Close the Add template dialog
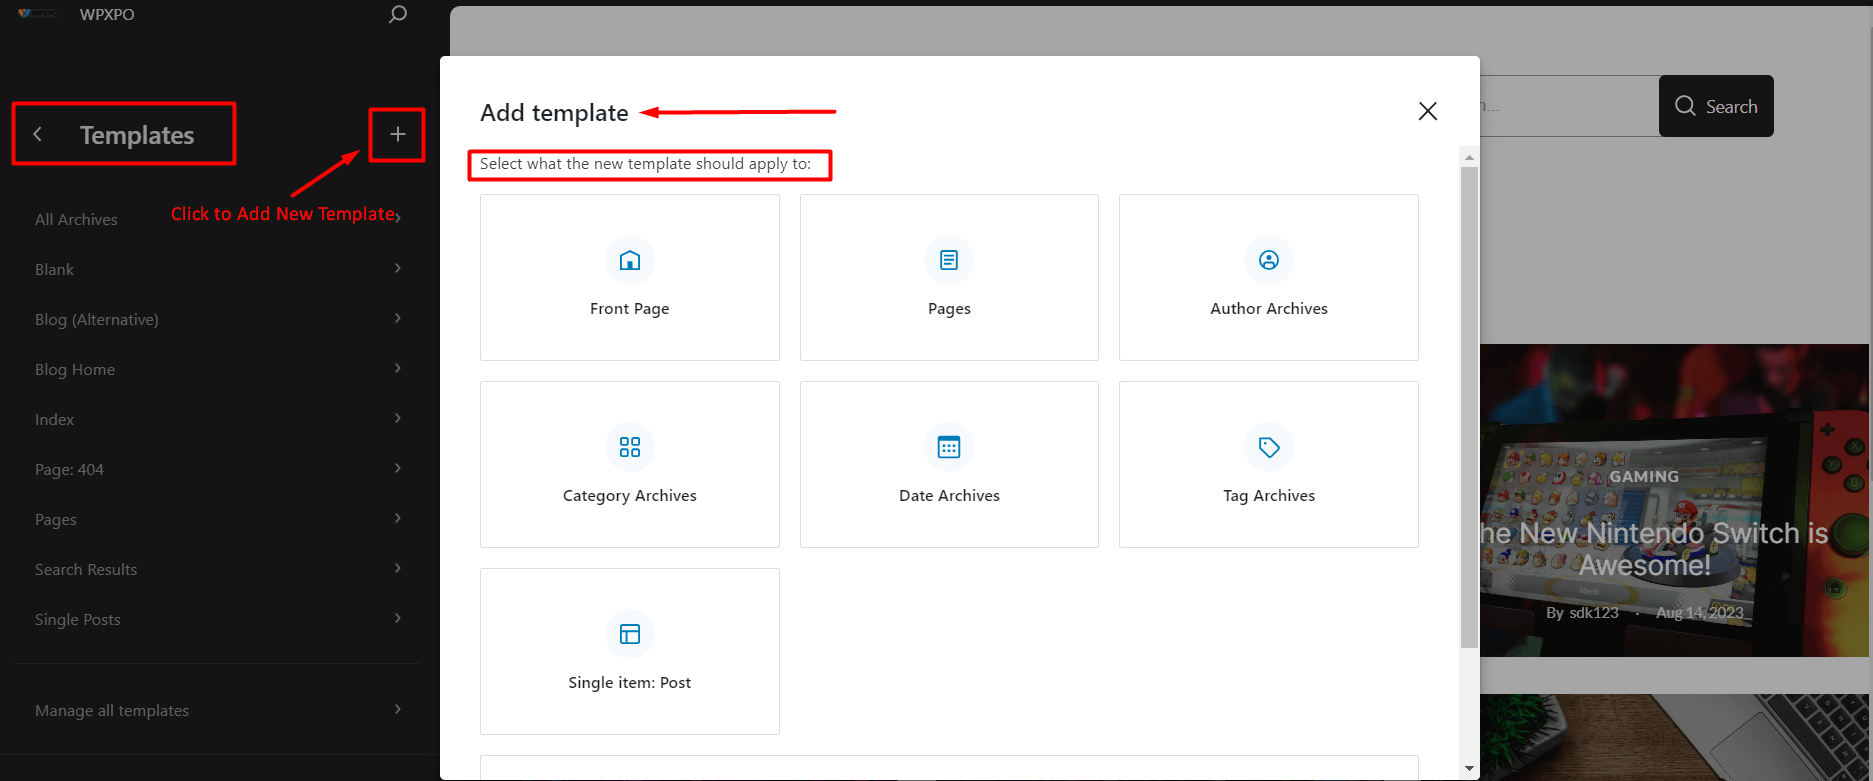This screenshot has width=1873, height=781. pyautogui.click(x=1427, y=111)
